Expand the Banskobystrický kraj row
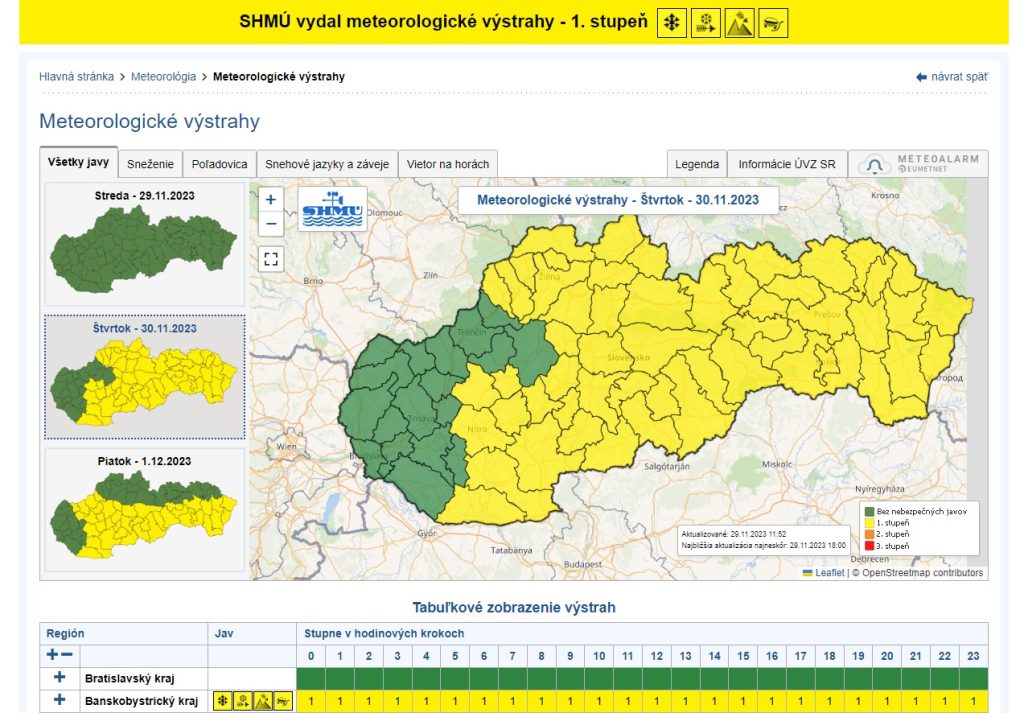 coord(59,701)
